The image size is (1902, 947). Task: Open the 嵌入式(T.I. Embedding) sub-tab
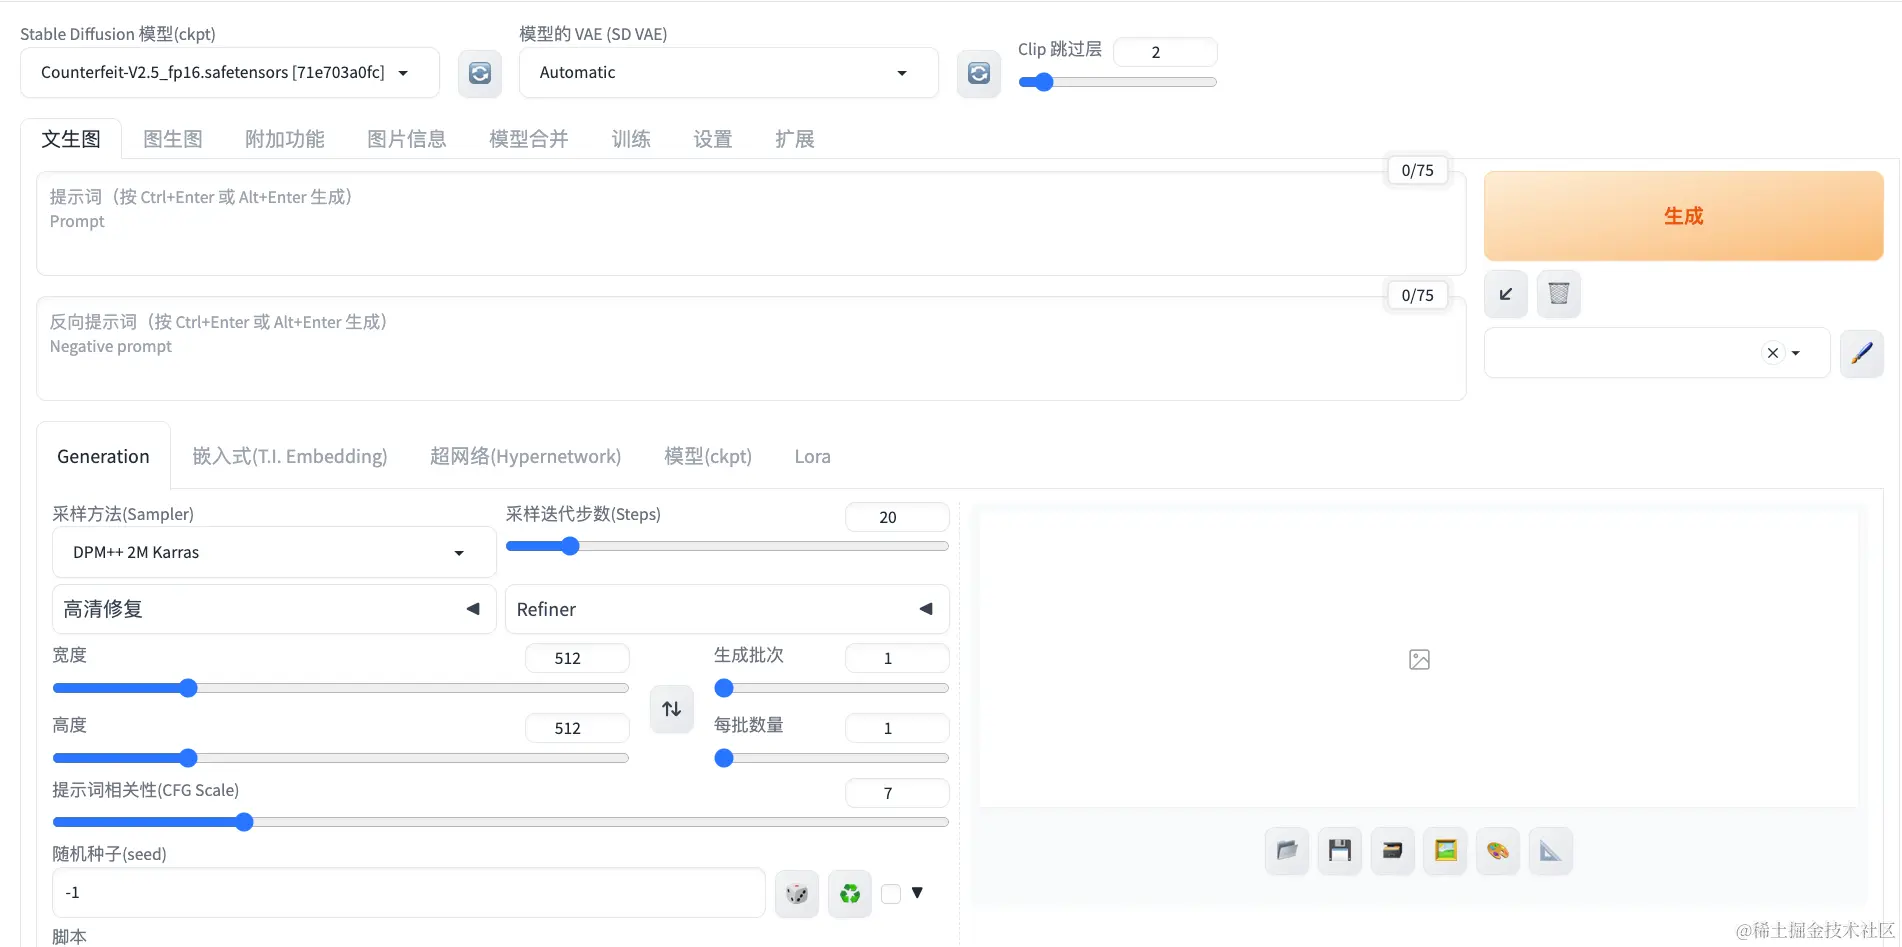(x=290, y=456)
